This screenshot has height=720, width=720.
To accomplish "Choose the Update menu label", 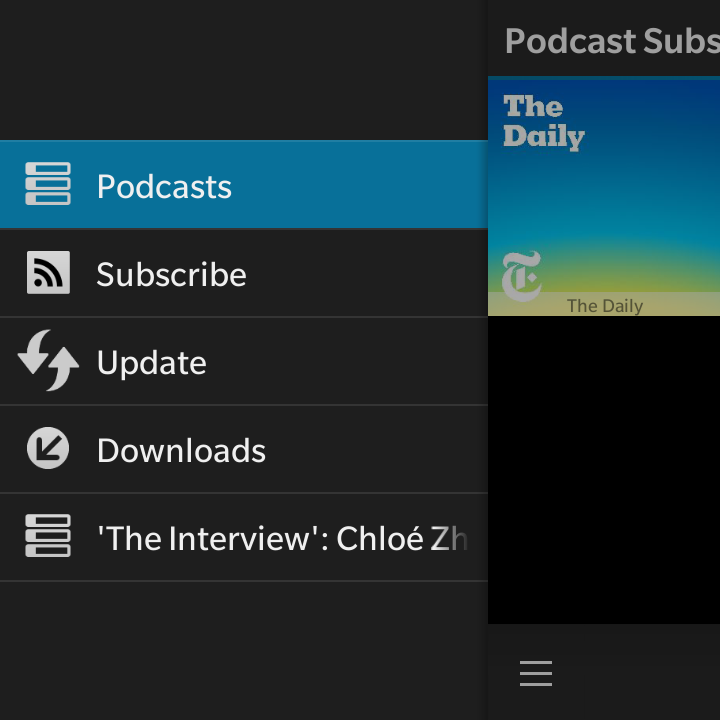I will coord(152,363).
